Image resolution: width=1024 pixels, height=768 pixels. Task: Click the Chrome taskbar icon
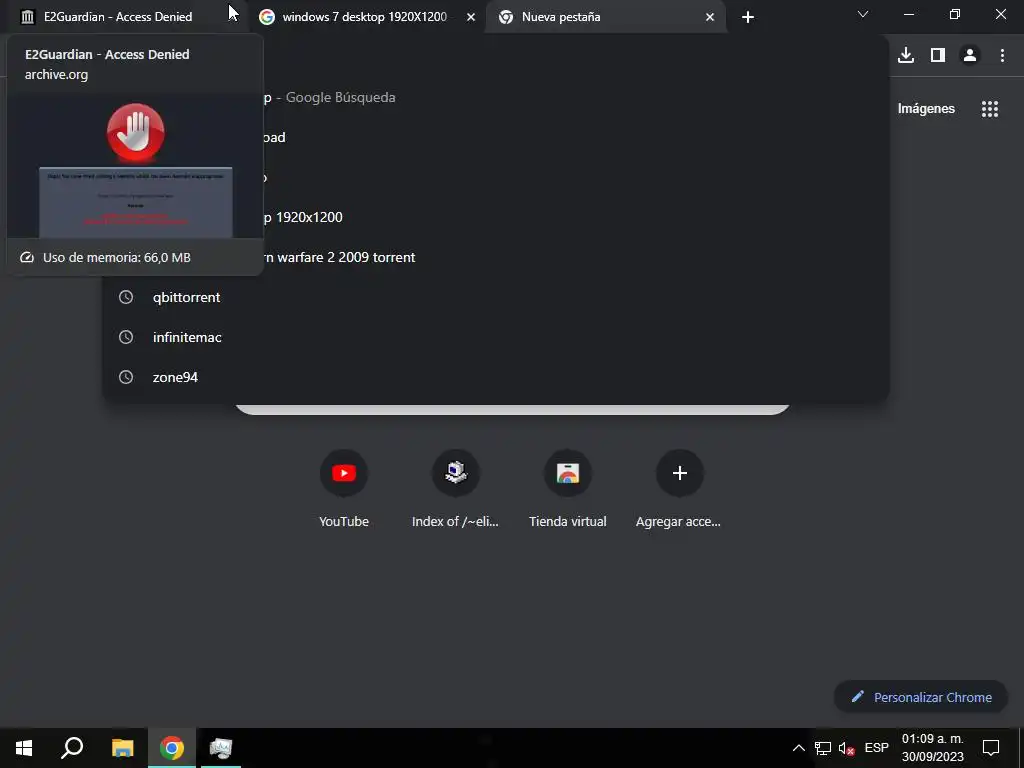(x=172, y=748)
